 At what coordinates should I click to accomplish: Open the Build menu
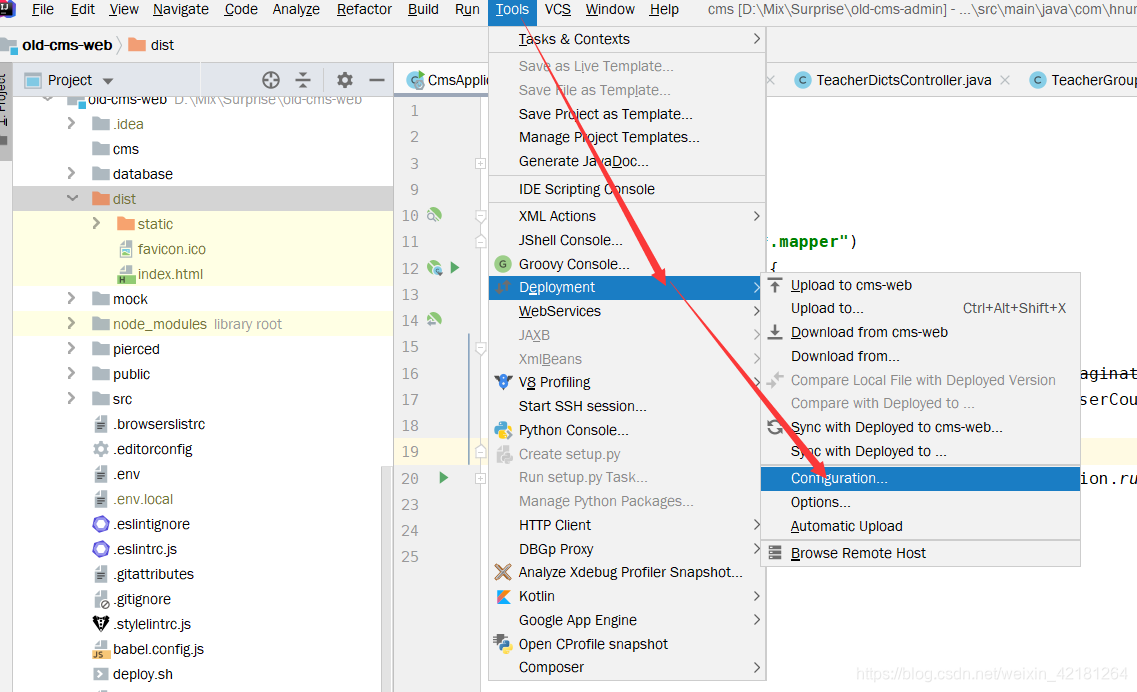[423, 9]
